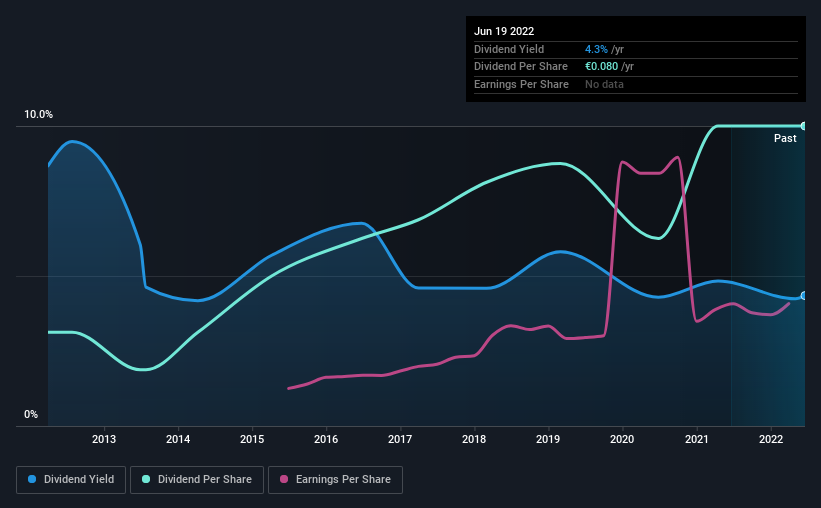Click the Earnings Per Share No data row
821x508 pixels.
[x=636, y=84]
